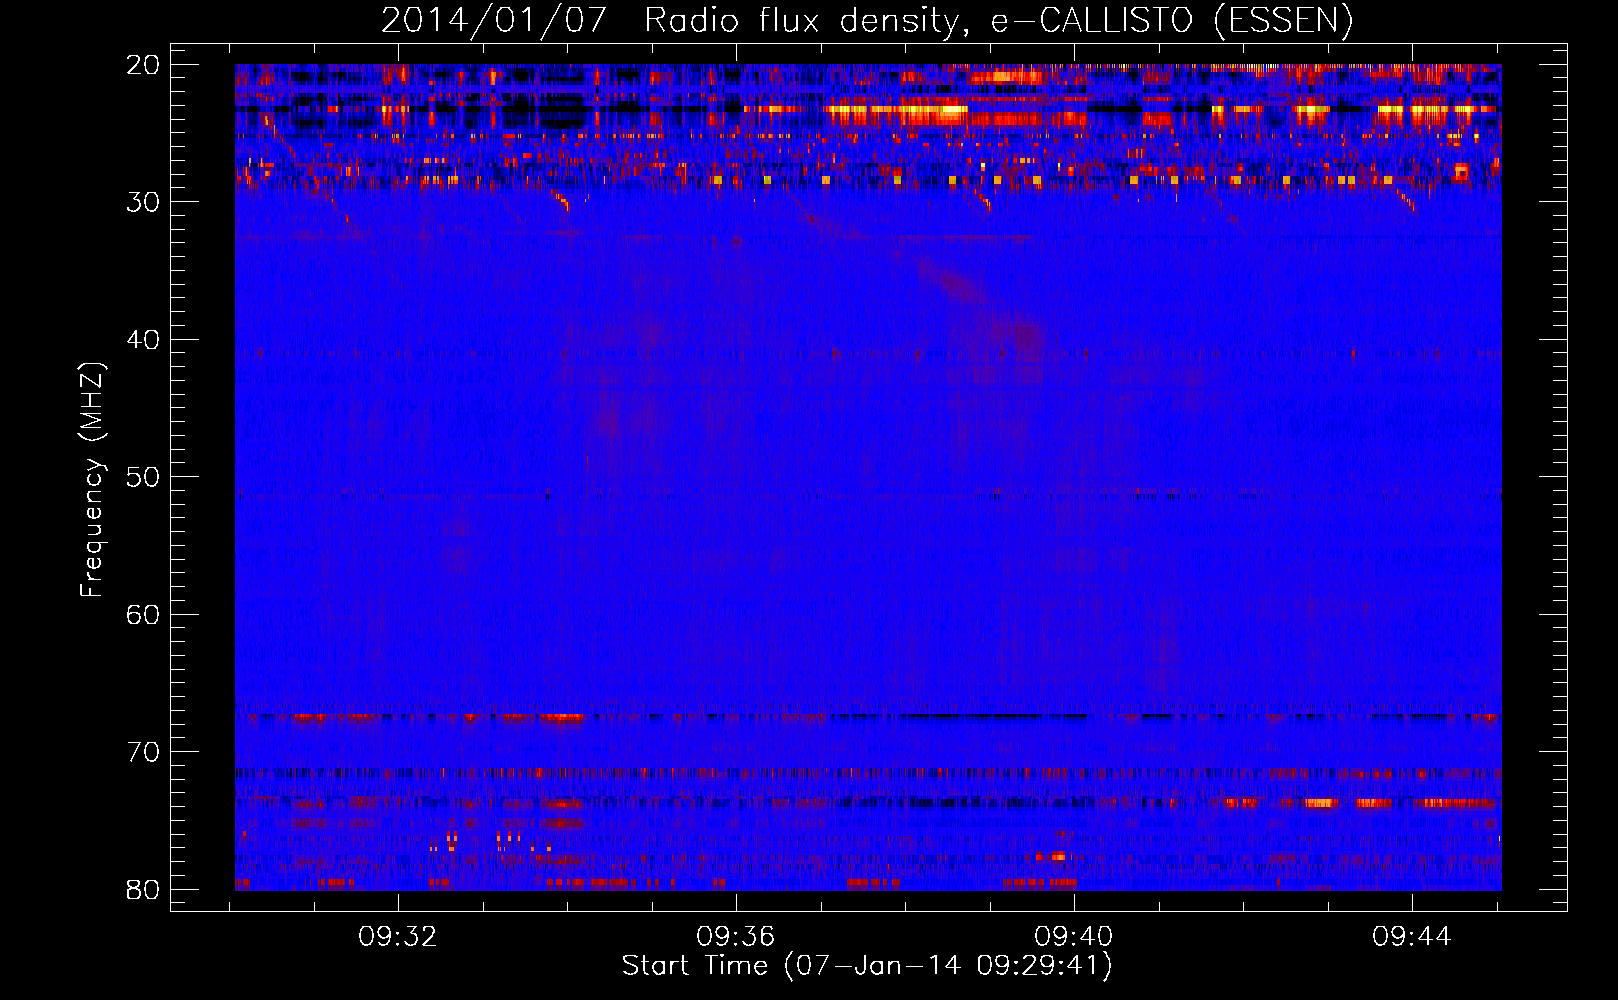Click the 70 MHz frequency tick label
This screenshot has height=1000, width=1618.
[143, 752]
